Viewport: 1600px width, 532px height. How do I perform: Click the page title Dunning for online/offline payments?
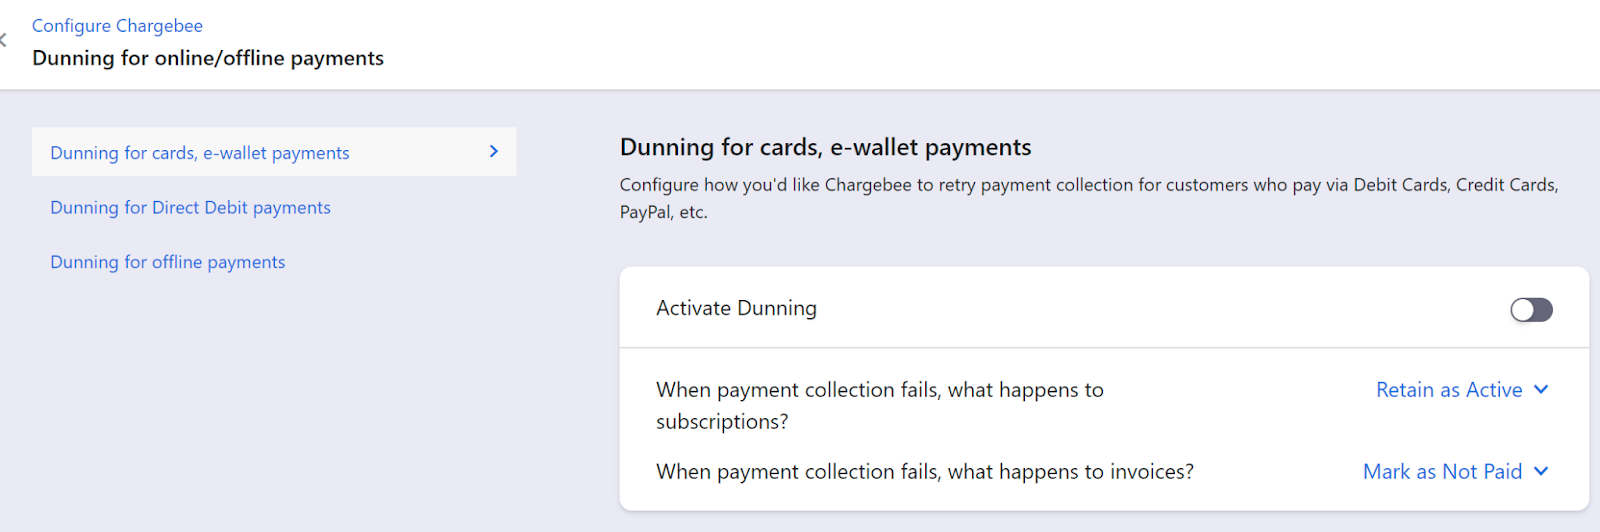pos(208,58)
